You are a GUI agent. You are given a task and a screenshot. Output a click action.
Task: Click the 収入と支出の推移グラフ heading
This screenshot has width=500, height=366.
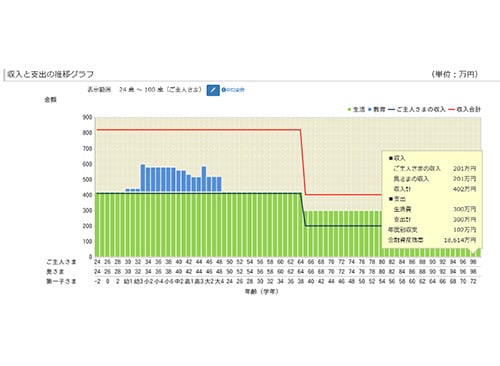tap(50, 74)
